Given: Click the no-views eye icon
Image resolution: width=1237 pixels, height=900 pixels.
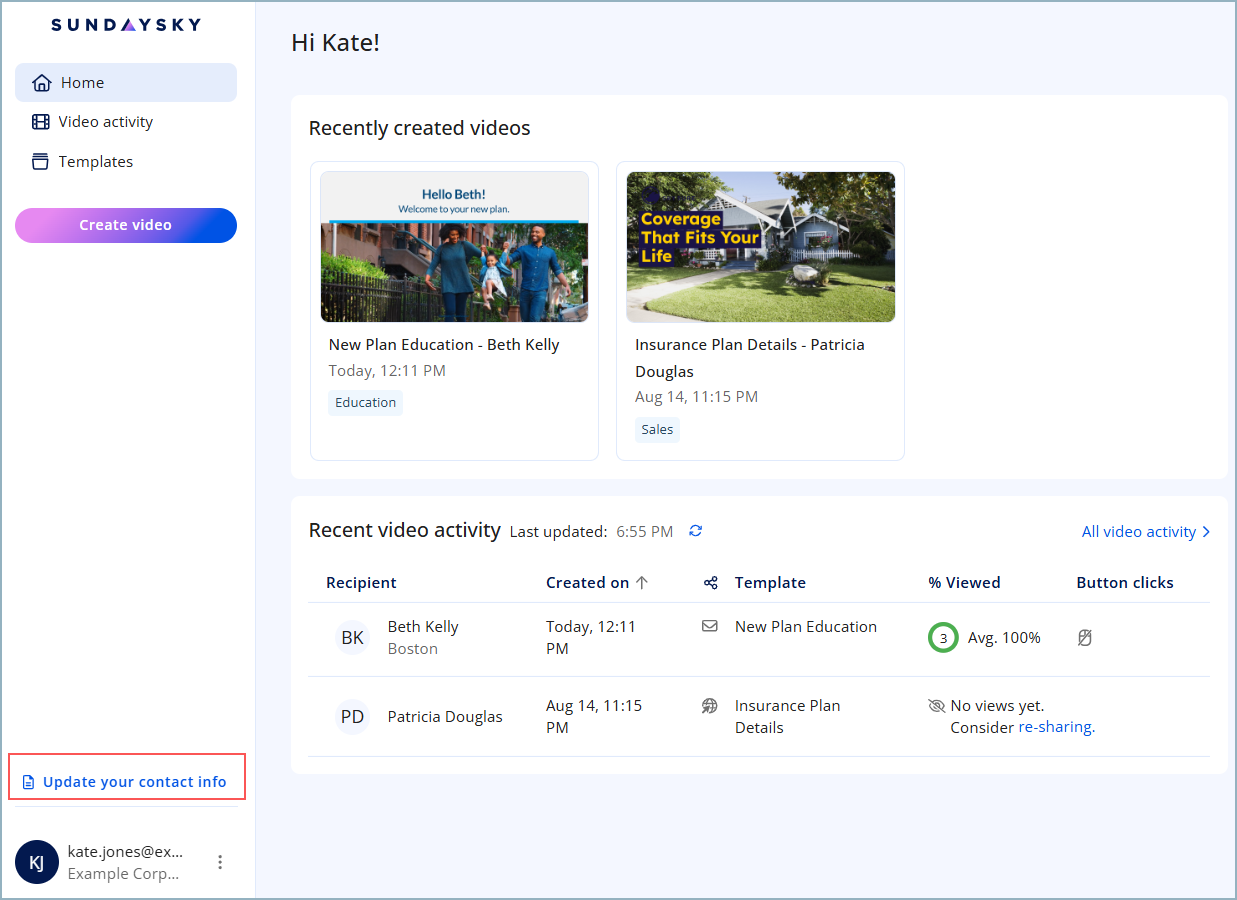Looking at the screenshot, I should (937, 706).
